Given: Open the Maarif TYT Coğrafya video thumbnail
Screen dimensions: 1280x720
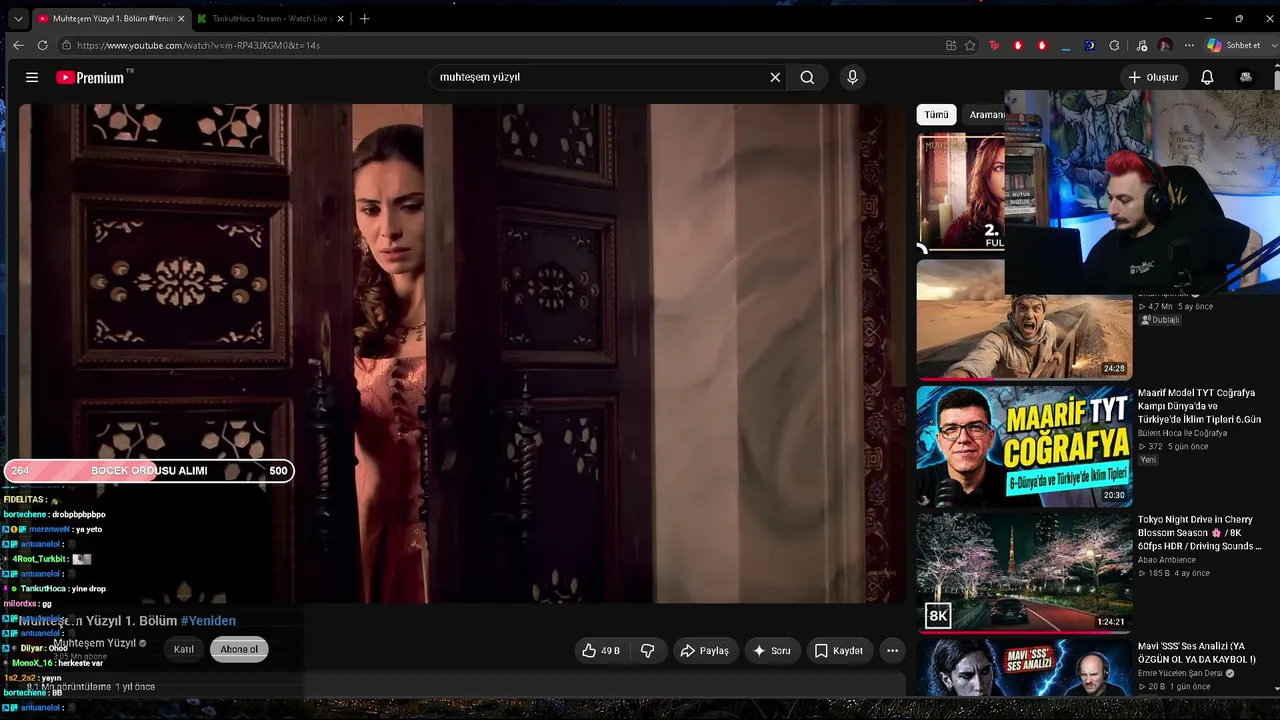Looking at the screenshot, I should pos(1024,446).
